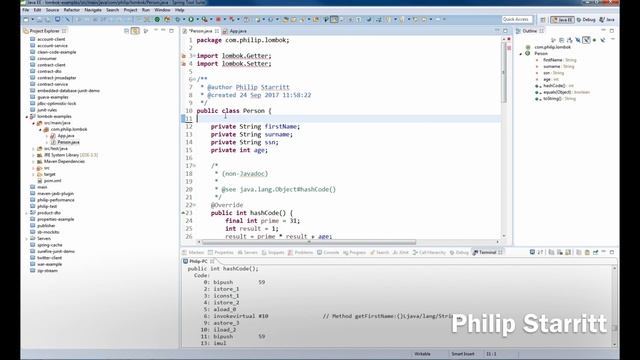Open the Navigate menu

click(x=93, y=10)
